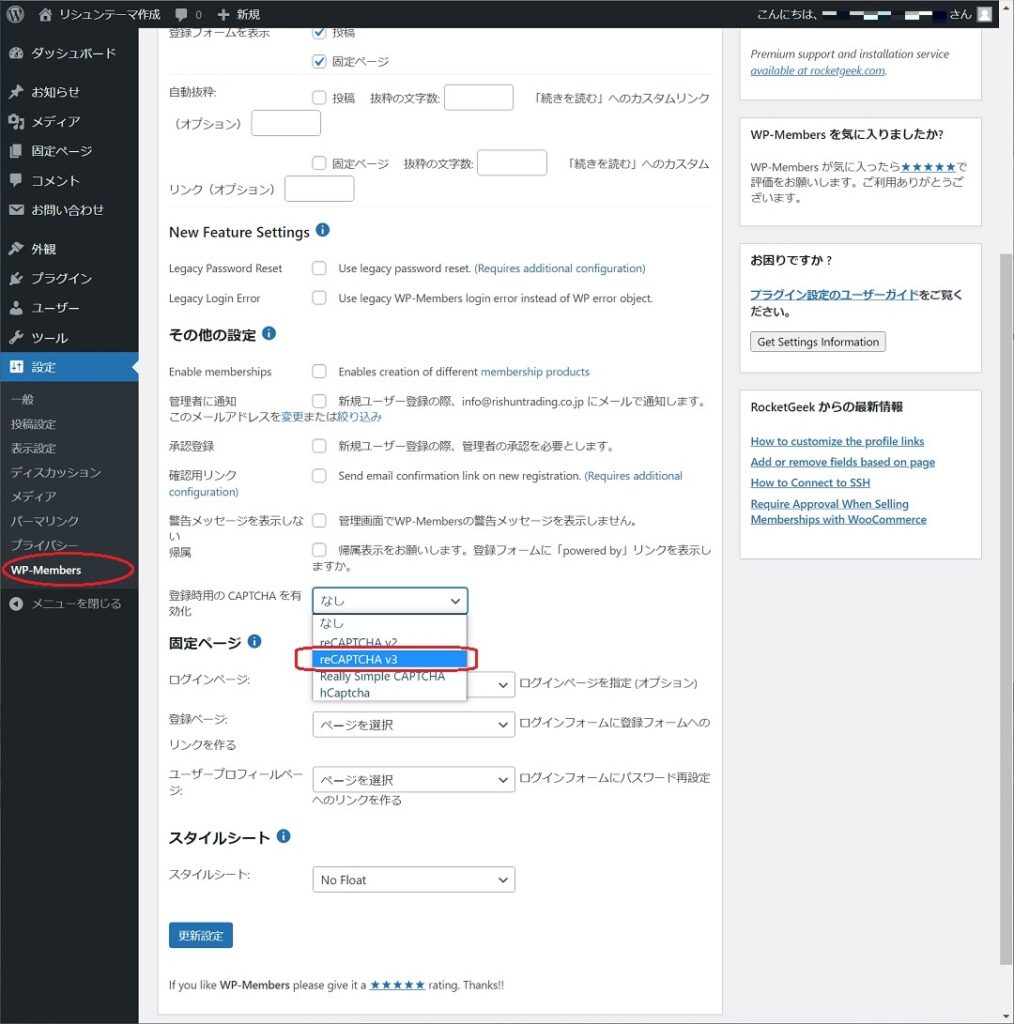Collapse the CAPTCHA dropdown showing なし

click(390, 601)
